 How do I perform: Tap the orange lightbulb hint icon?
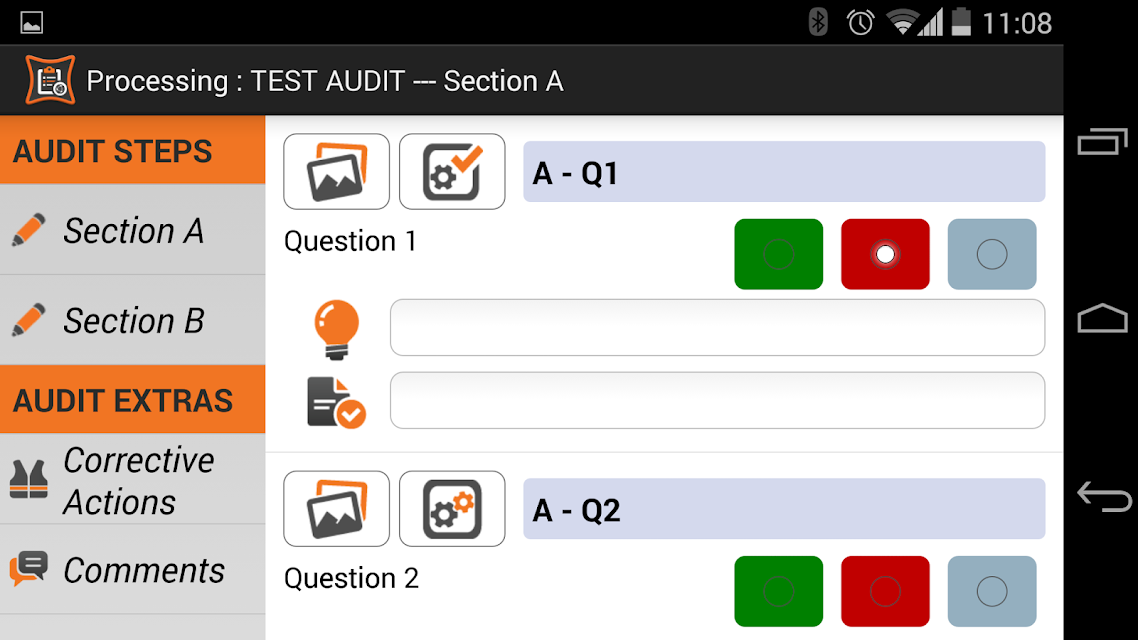(x=336, y=329)
